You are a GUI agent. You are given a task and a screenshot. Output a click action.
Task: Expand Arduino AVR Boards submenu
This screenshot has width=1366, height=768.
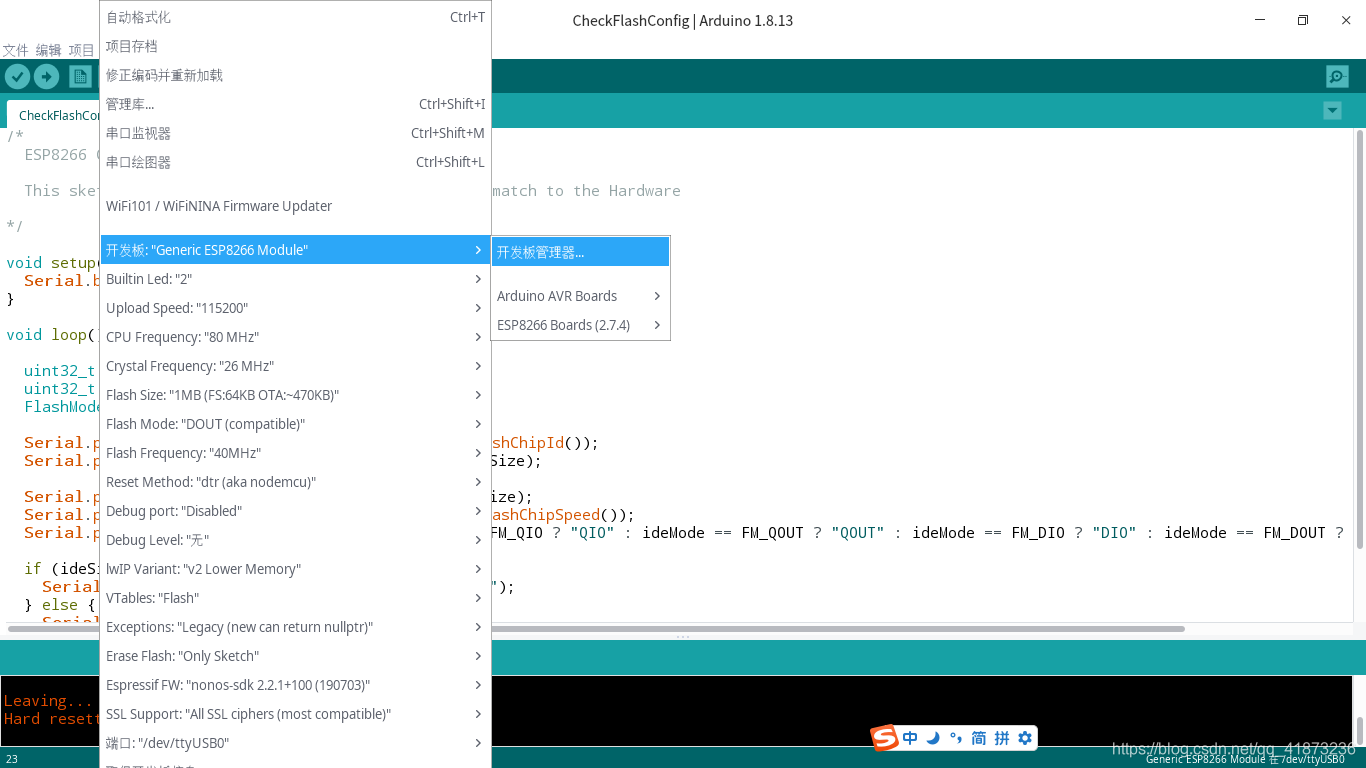(580, 296)
